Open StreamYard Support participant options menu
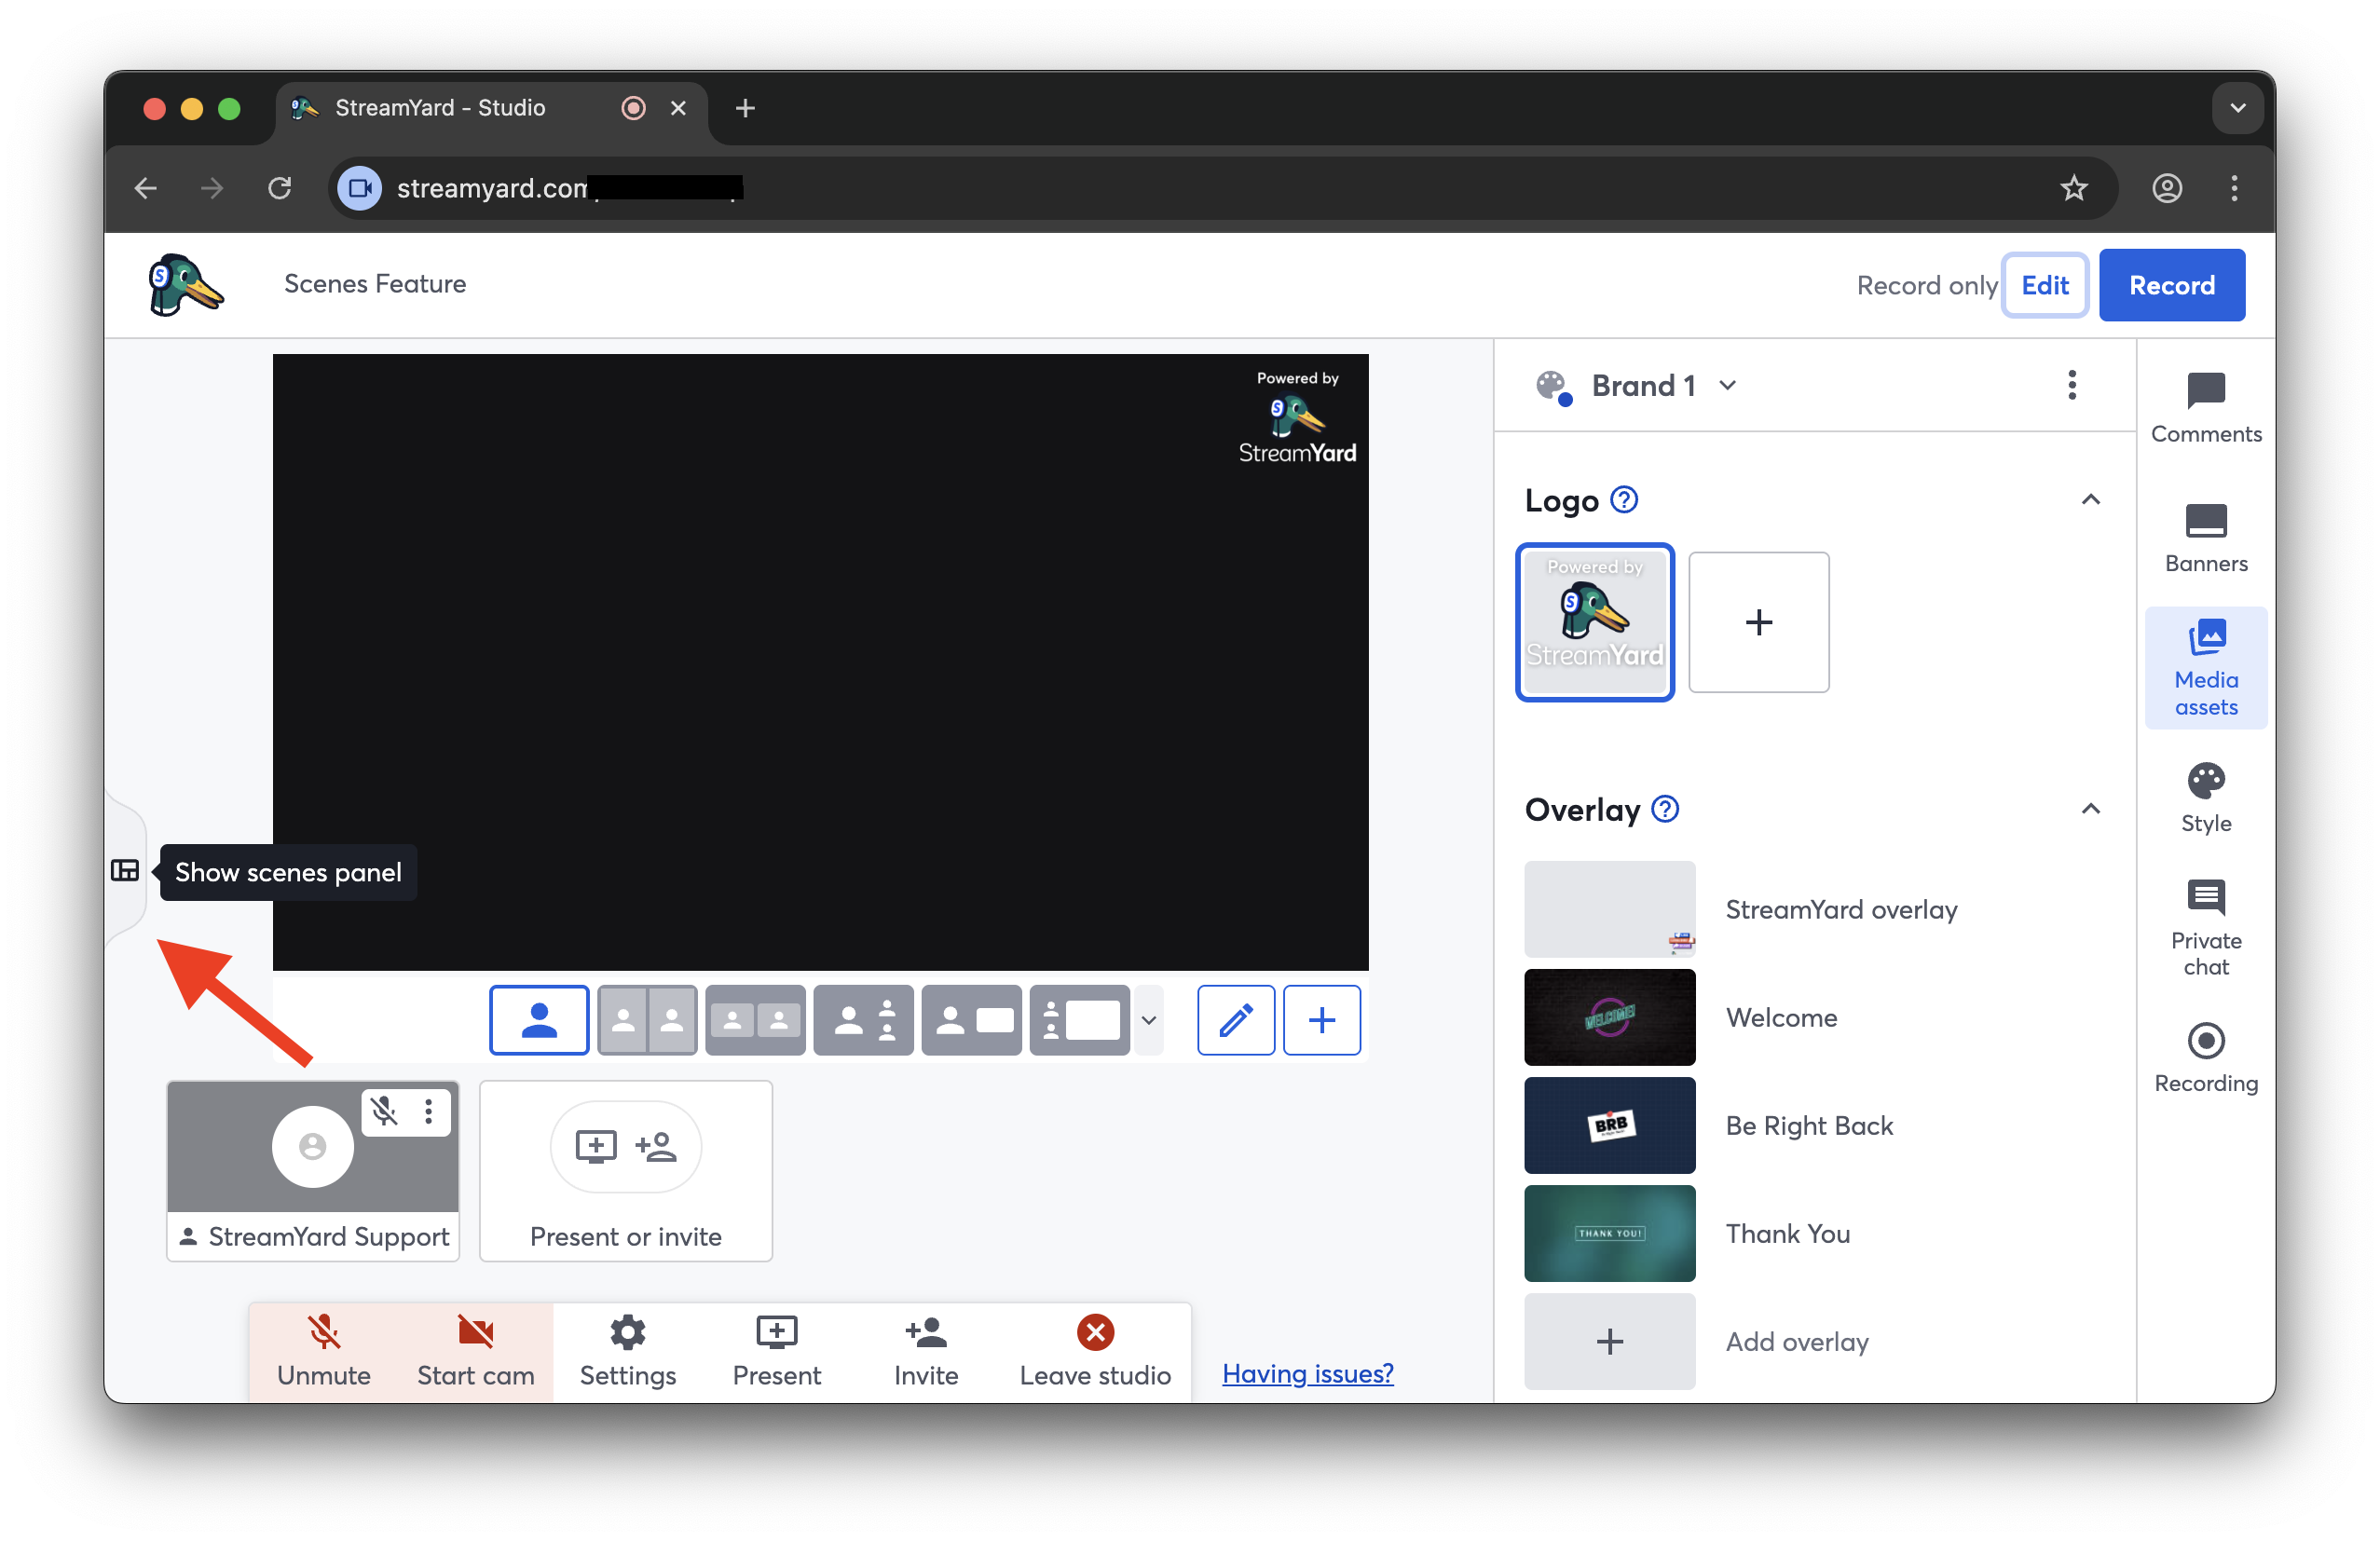2380x1541 pixels. 428,1111
